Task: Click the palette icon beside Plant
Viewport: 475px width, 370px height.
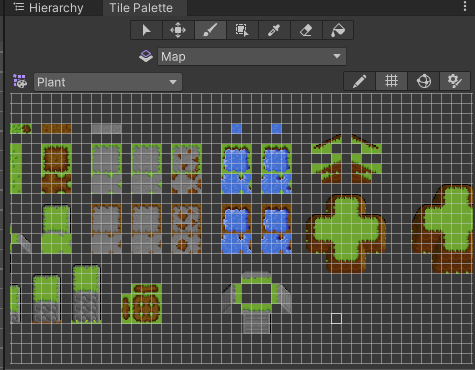Action: (x=20, y=82)
